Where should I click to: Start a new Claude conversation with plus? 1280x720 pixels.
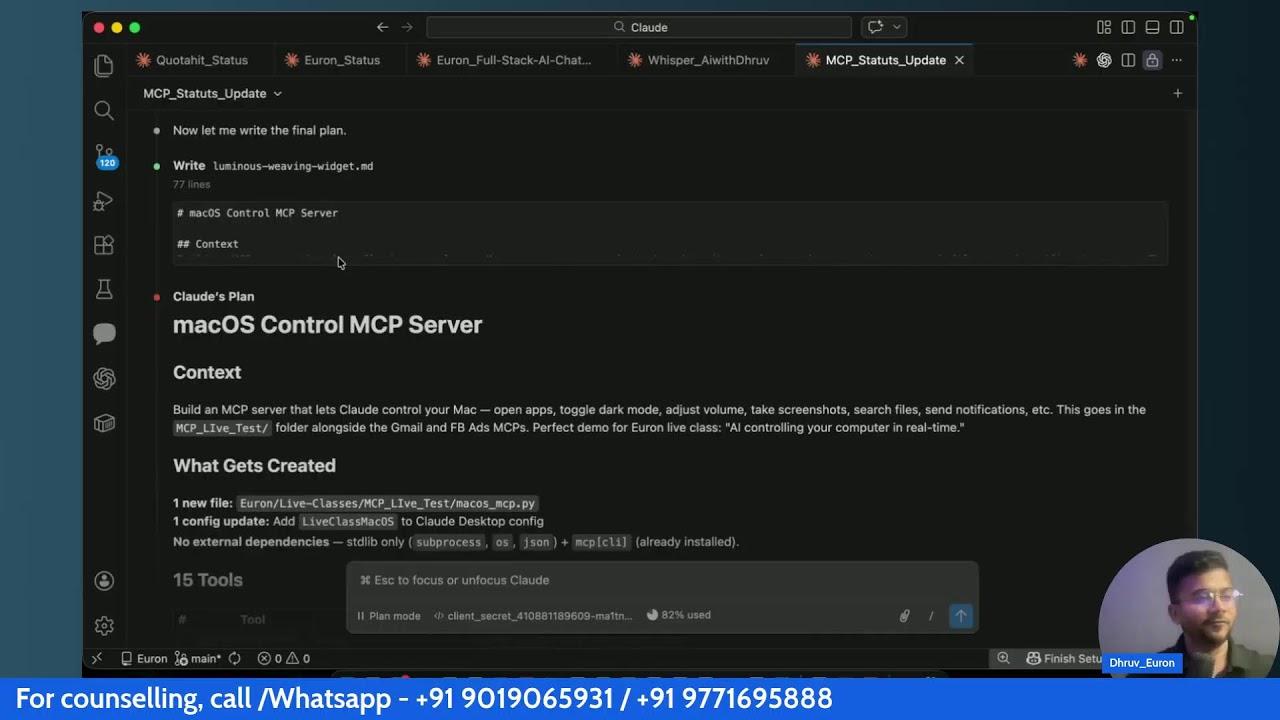tap(1177, 93)
